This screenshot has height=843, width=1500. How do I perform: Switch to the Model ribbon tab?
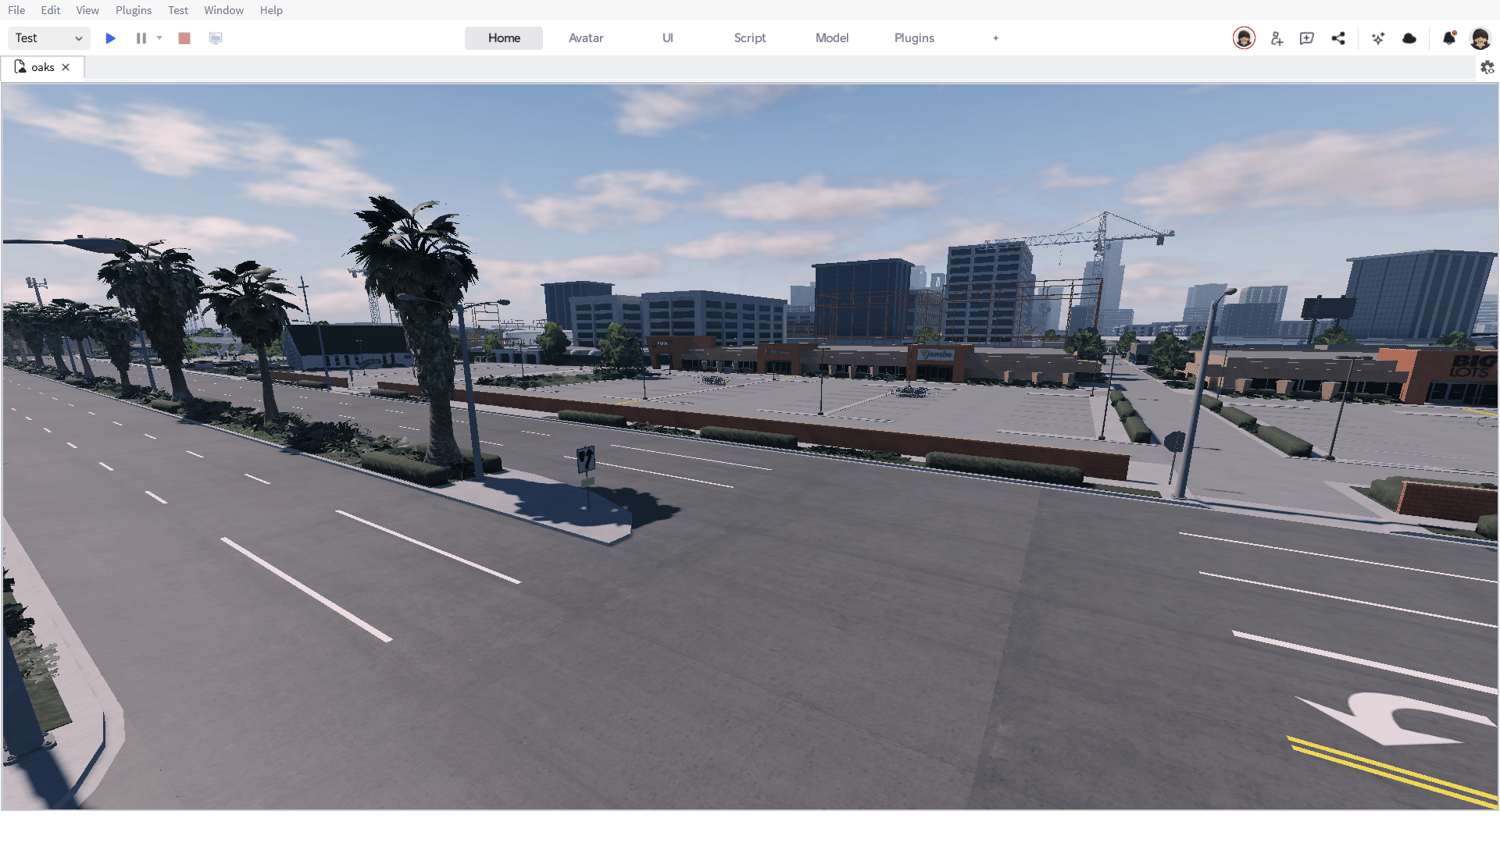(832, 38)
